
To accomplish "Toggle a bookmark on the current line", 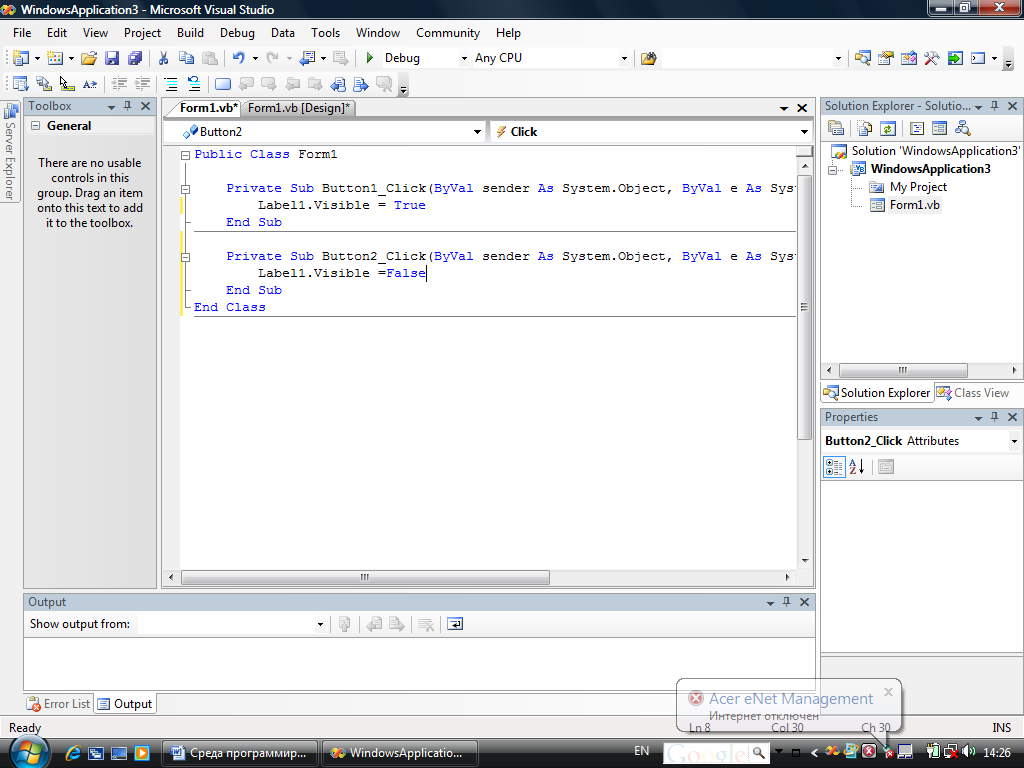I will [223, 84].
